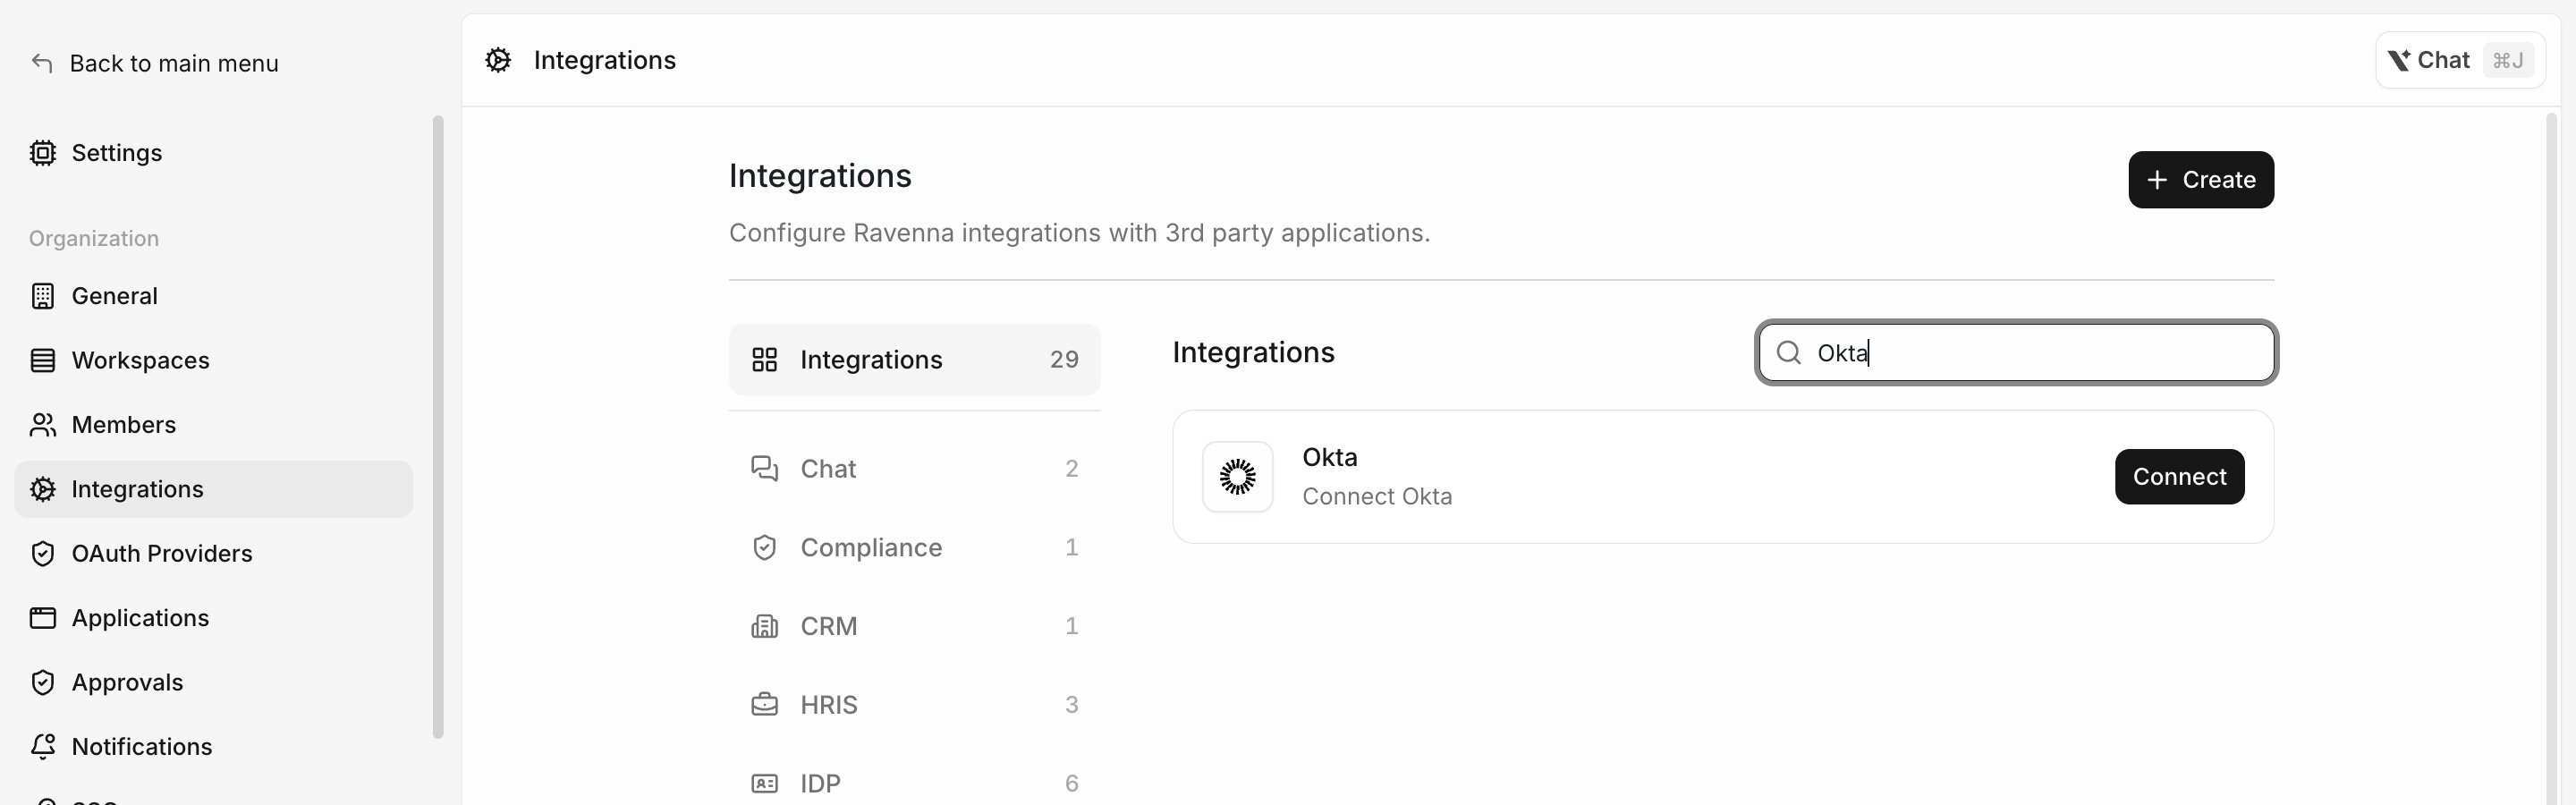The width and height of the screenshot is (2576, 805).
Task: Click the Okta logo thumbnail
Action: pos(1237,477)
